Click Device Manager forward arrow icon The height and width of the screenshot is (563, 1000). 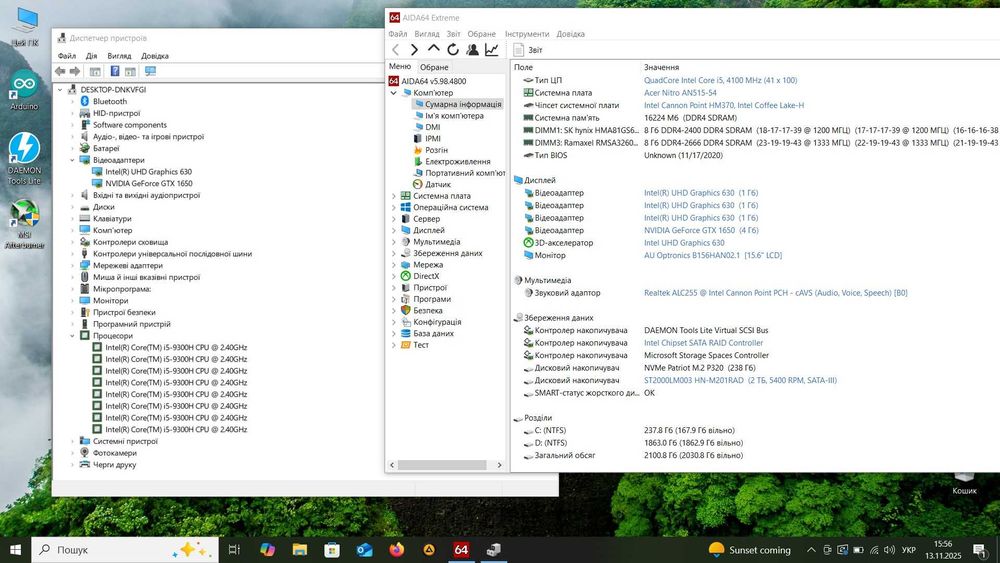click(75, 71)
